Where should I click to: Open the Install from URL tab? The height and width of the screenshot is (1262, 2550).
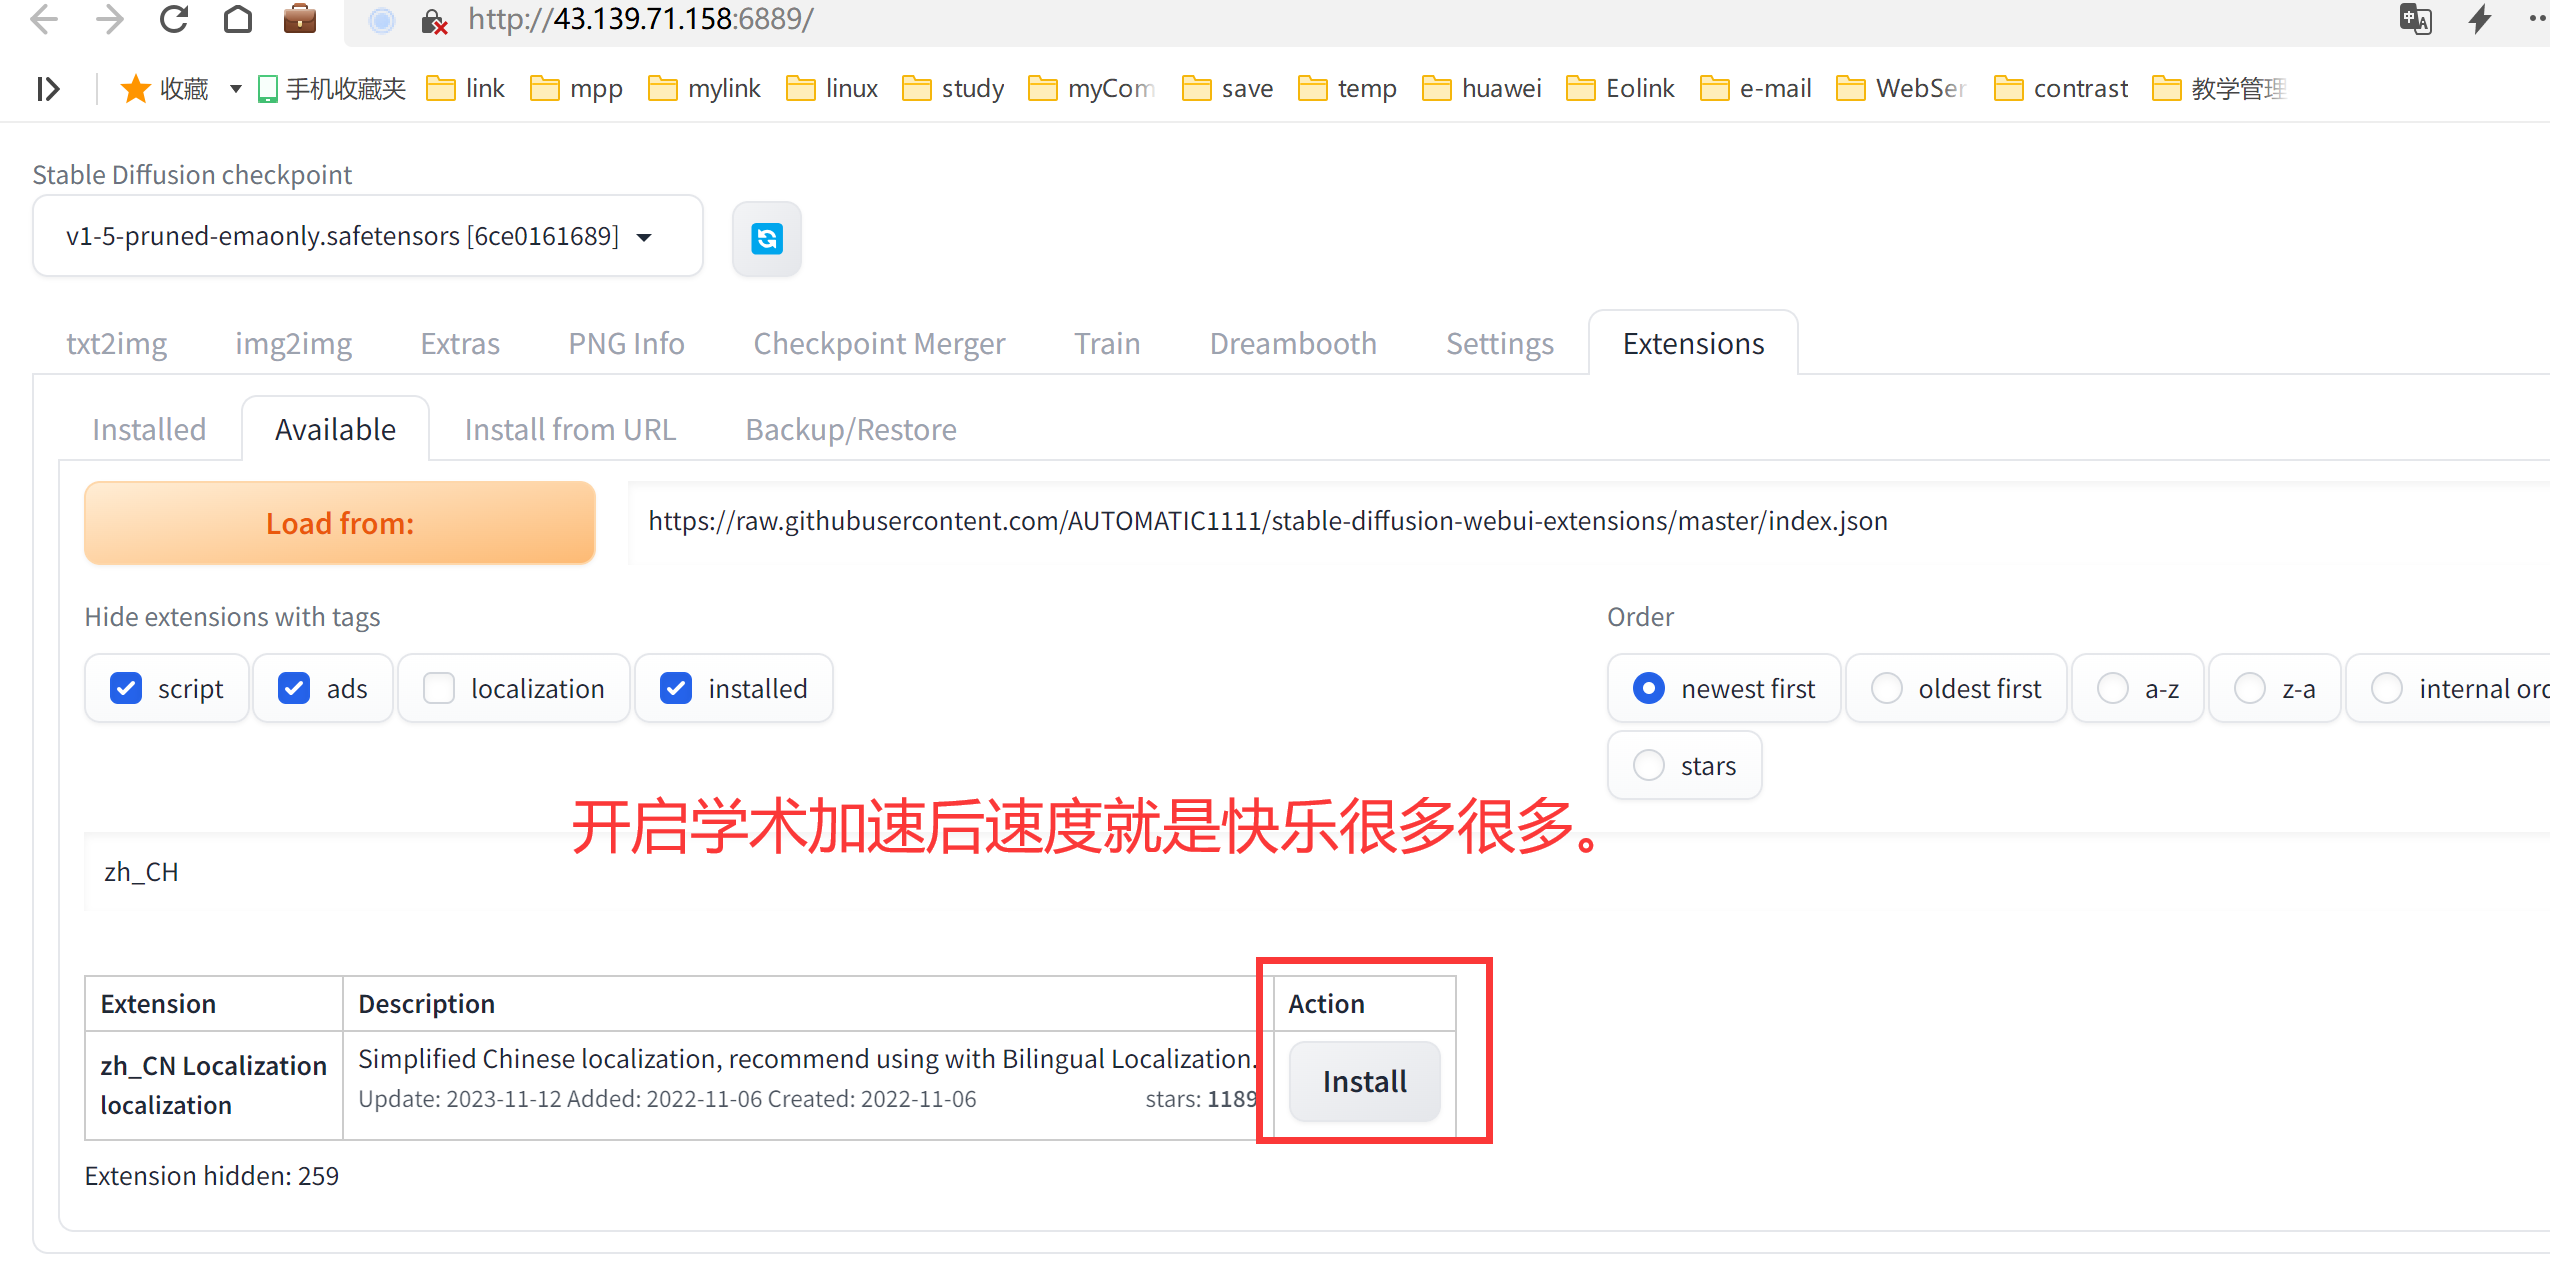[570, 430]
